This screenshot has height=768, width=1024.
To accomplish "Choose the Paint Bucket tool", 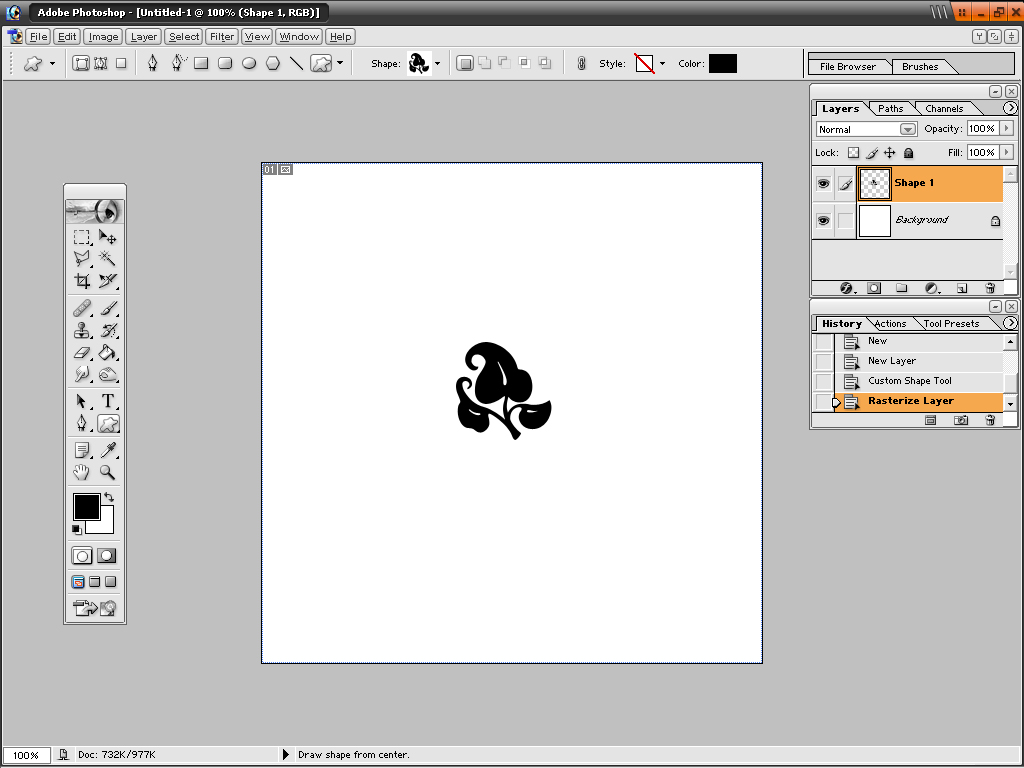I will coord(108,353).
